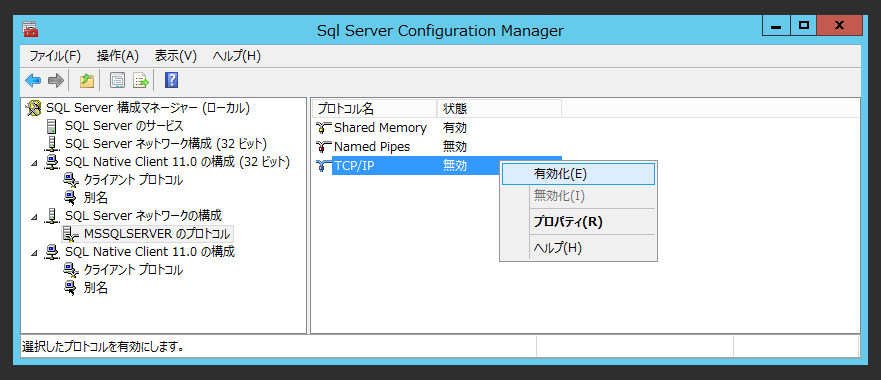Image resolution: width=881 pixels, height=380 pixels.
Task: Select クライアント プロトコル under 32-bit client
Action: click(x=133, y=180)
